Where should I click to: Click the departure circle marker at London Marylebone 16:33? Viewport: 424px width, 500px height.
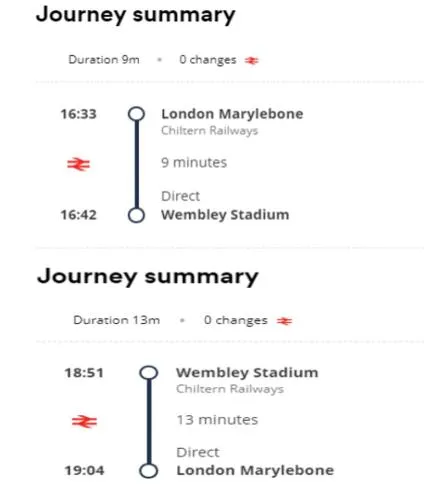click(x=136, y=114)
